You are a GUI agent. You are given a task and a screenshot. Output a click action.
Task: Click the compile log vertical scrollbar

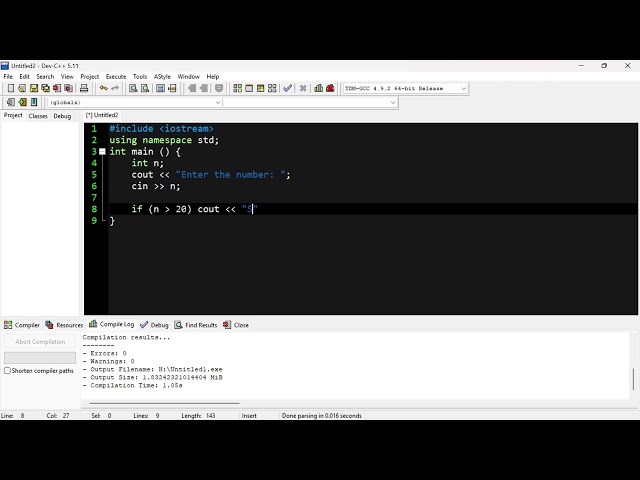click(x=633, y=379)
